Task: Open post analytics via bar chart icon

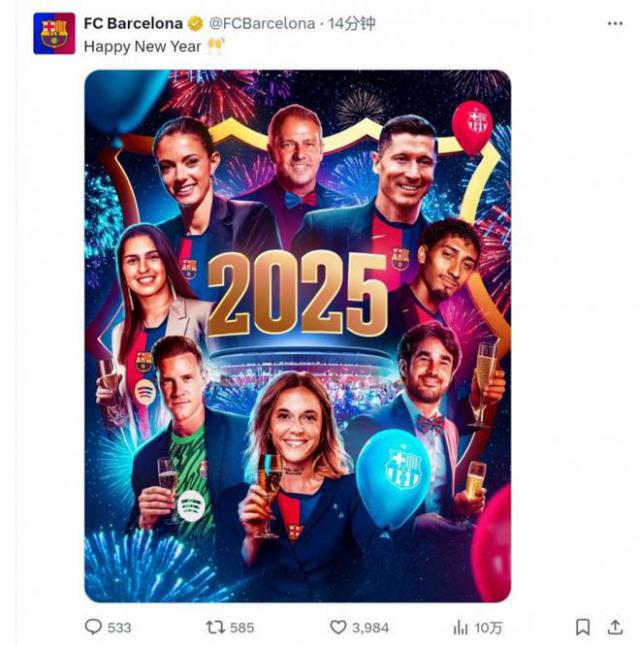Action: pyautogui.click(x=461, y=627)
